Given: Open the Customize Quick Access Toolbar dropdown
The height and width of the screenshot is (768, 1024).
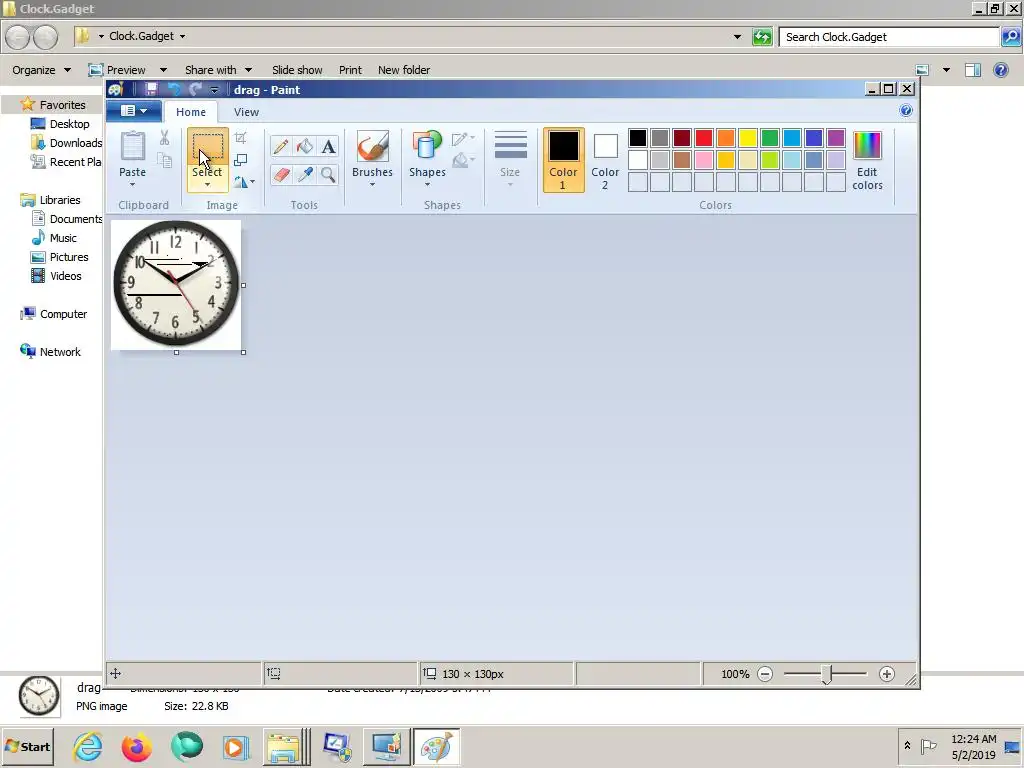Looking at the screenshot, I should [x=214, y=90].
